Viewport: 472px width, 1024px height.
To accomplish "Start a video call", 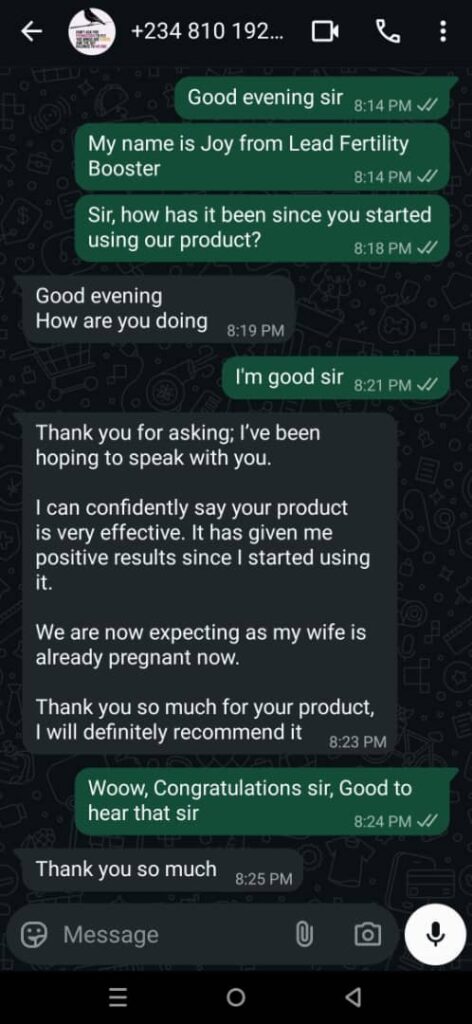I will coord(325,31).
